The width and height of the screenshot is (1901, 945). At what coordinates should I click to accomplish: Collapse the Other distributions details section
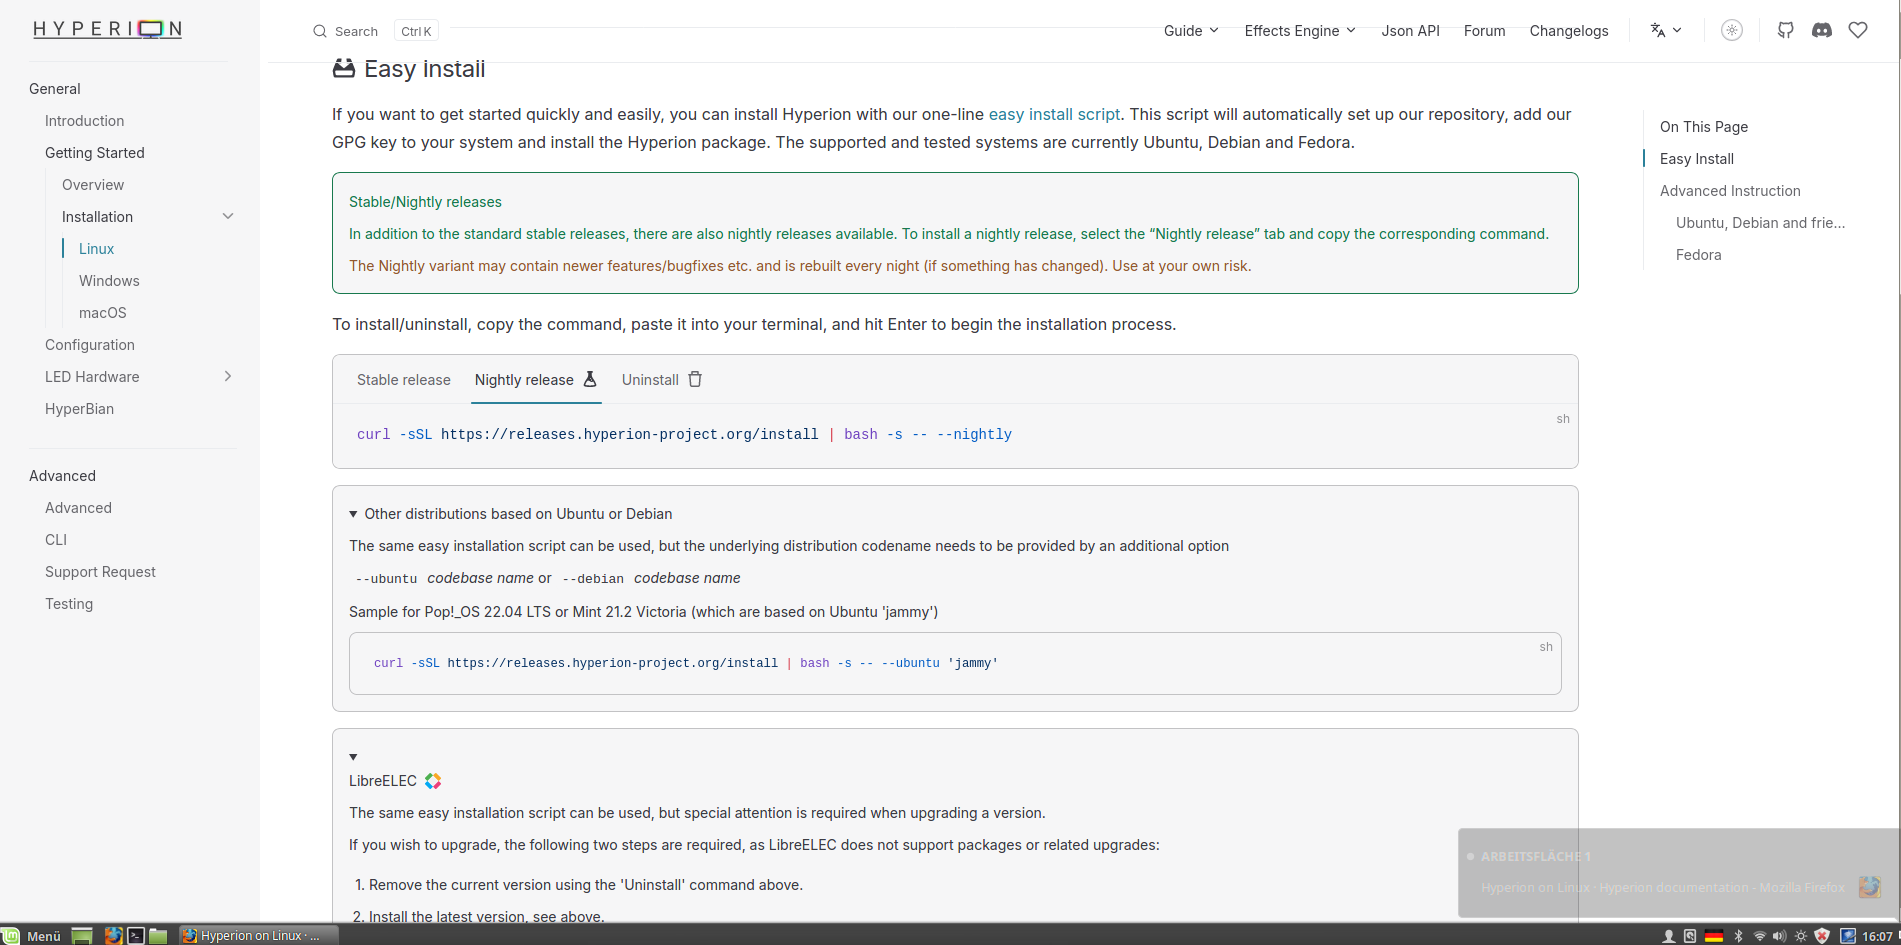(353, 514)
